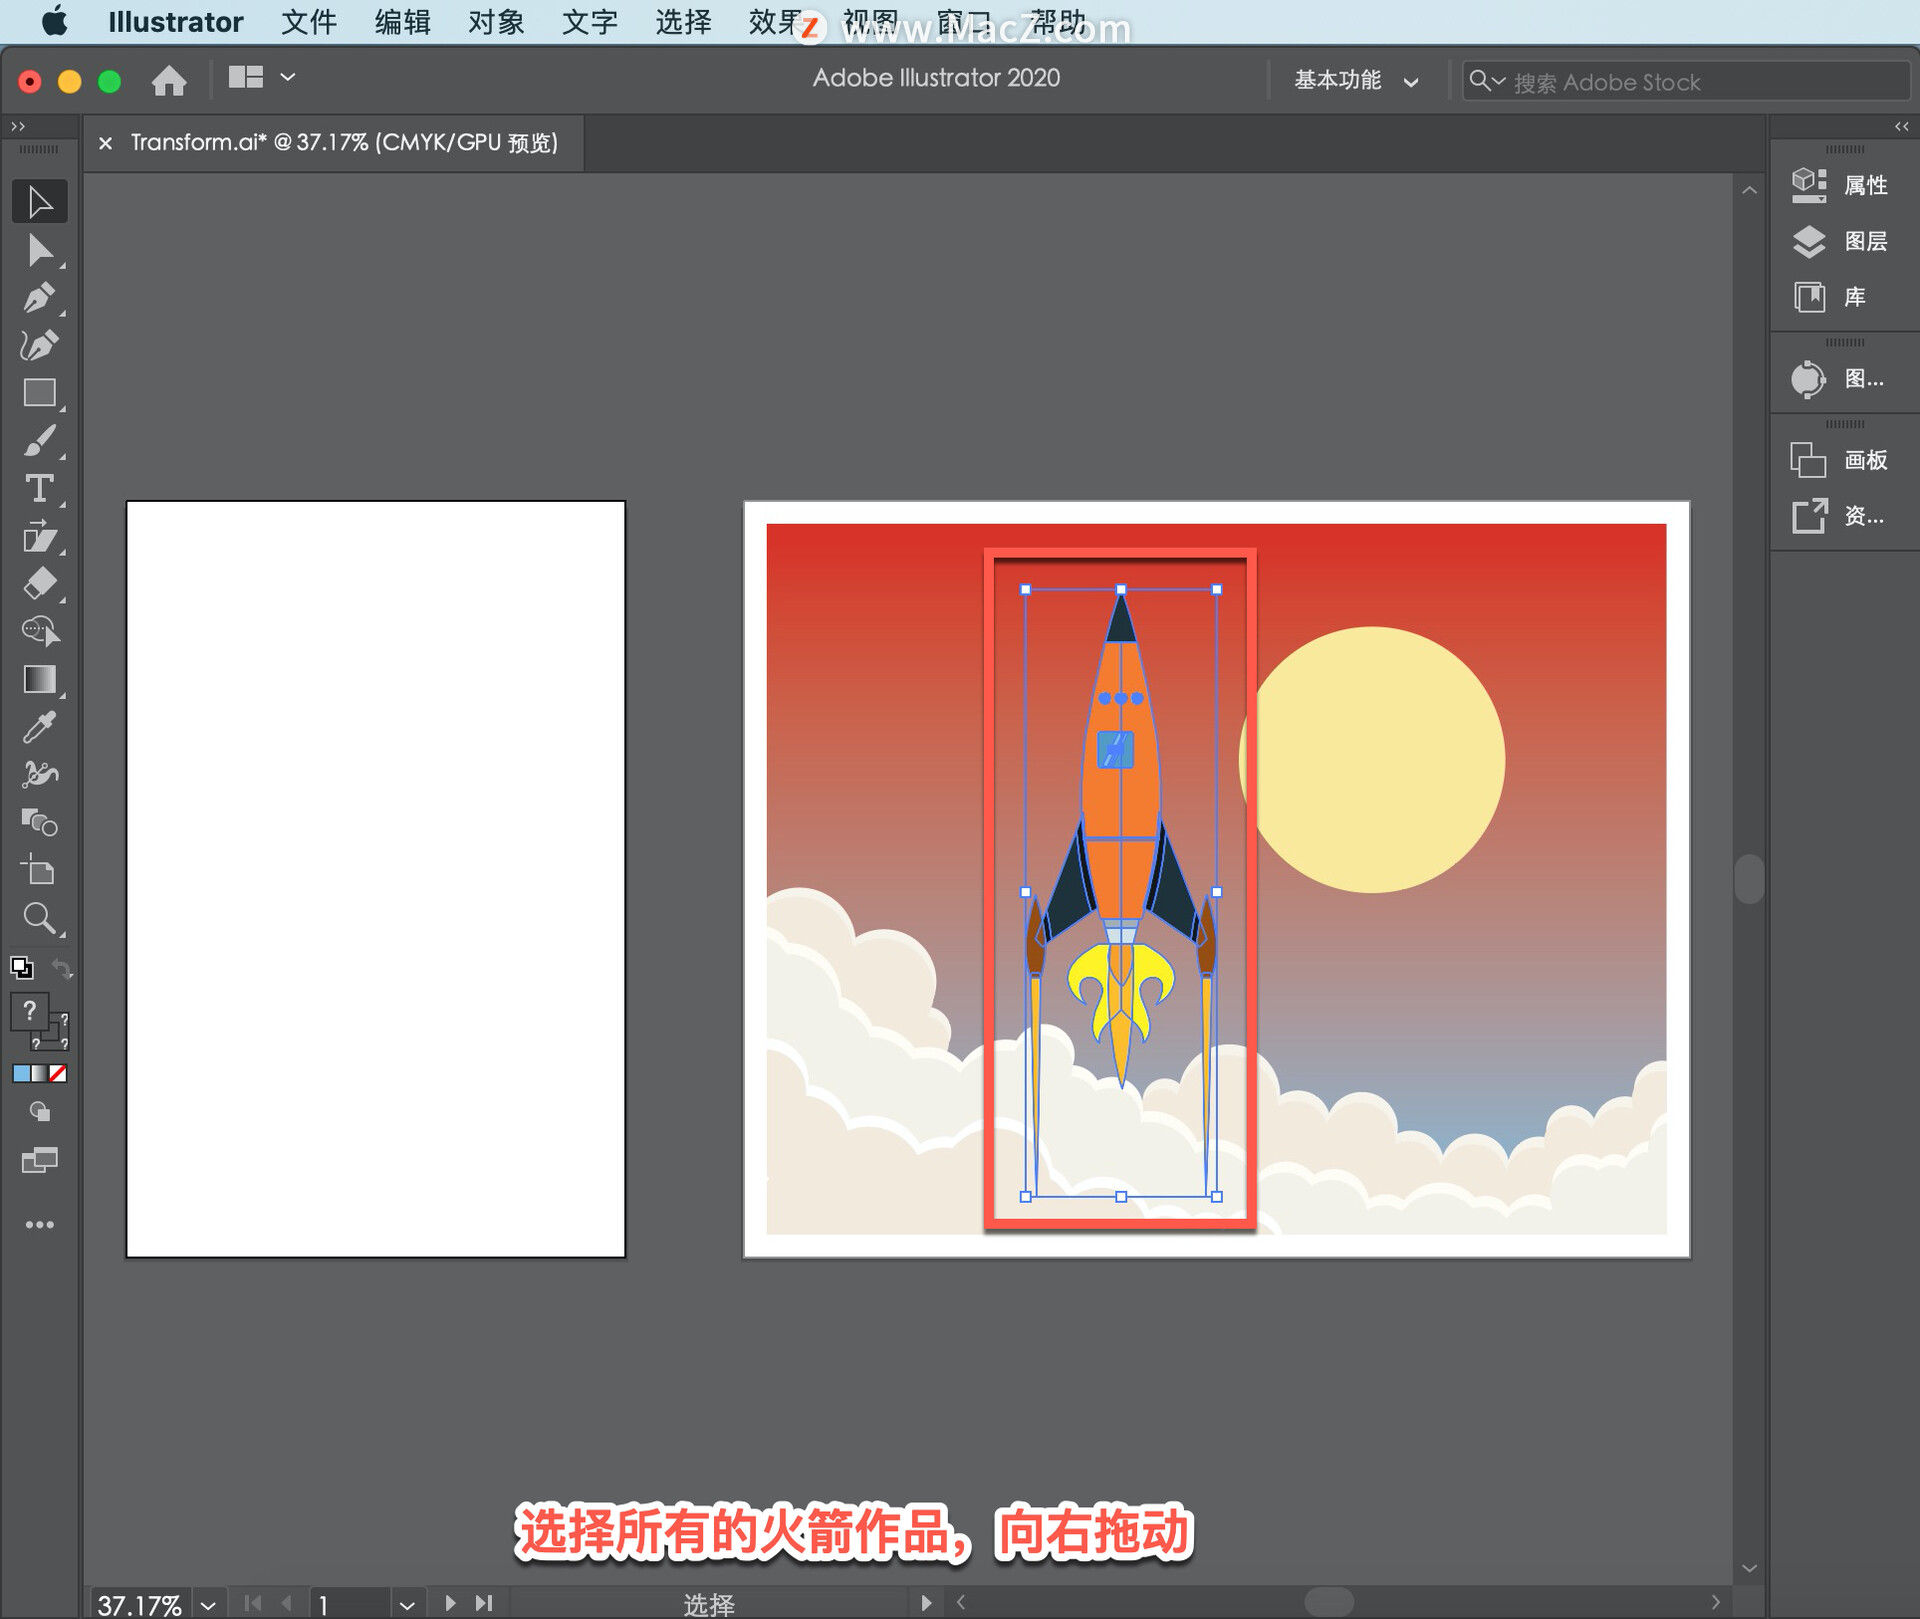Swap fill and stroke colors
The width and height of the screenshot is (1920, 1619).
click(x=62, y=968)
